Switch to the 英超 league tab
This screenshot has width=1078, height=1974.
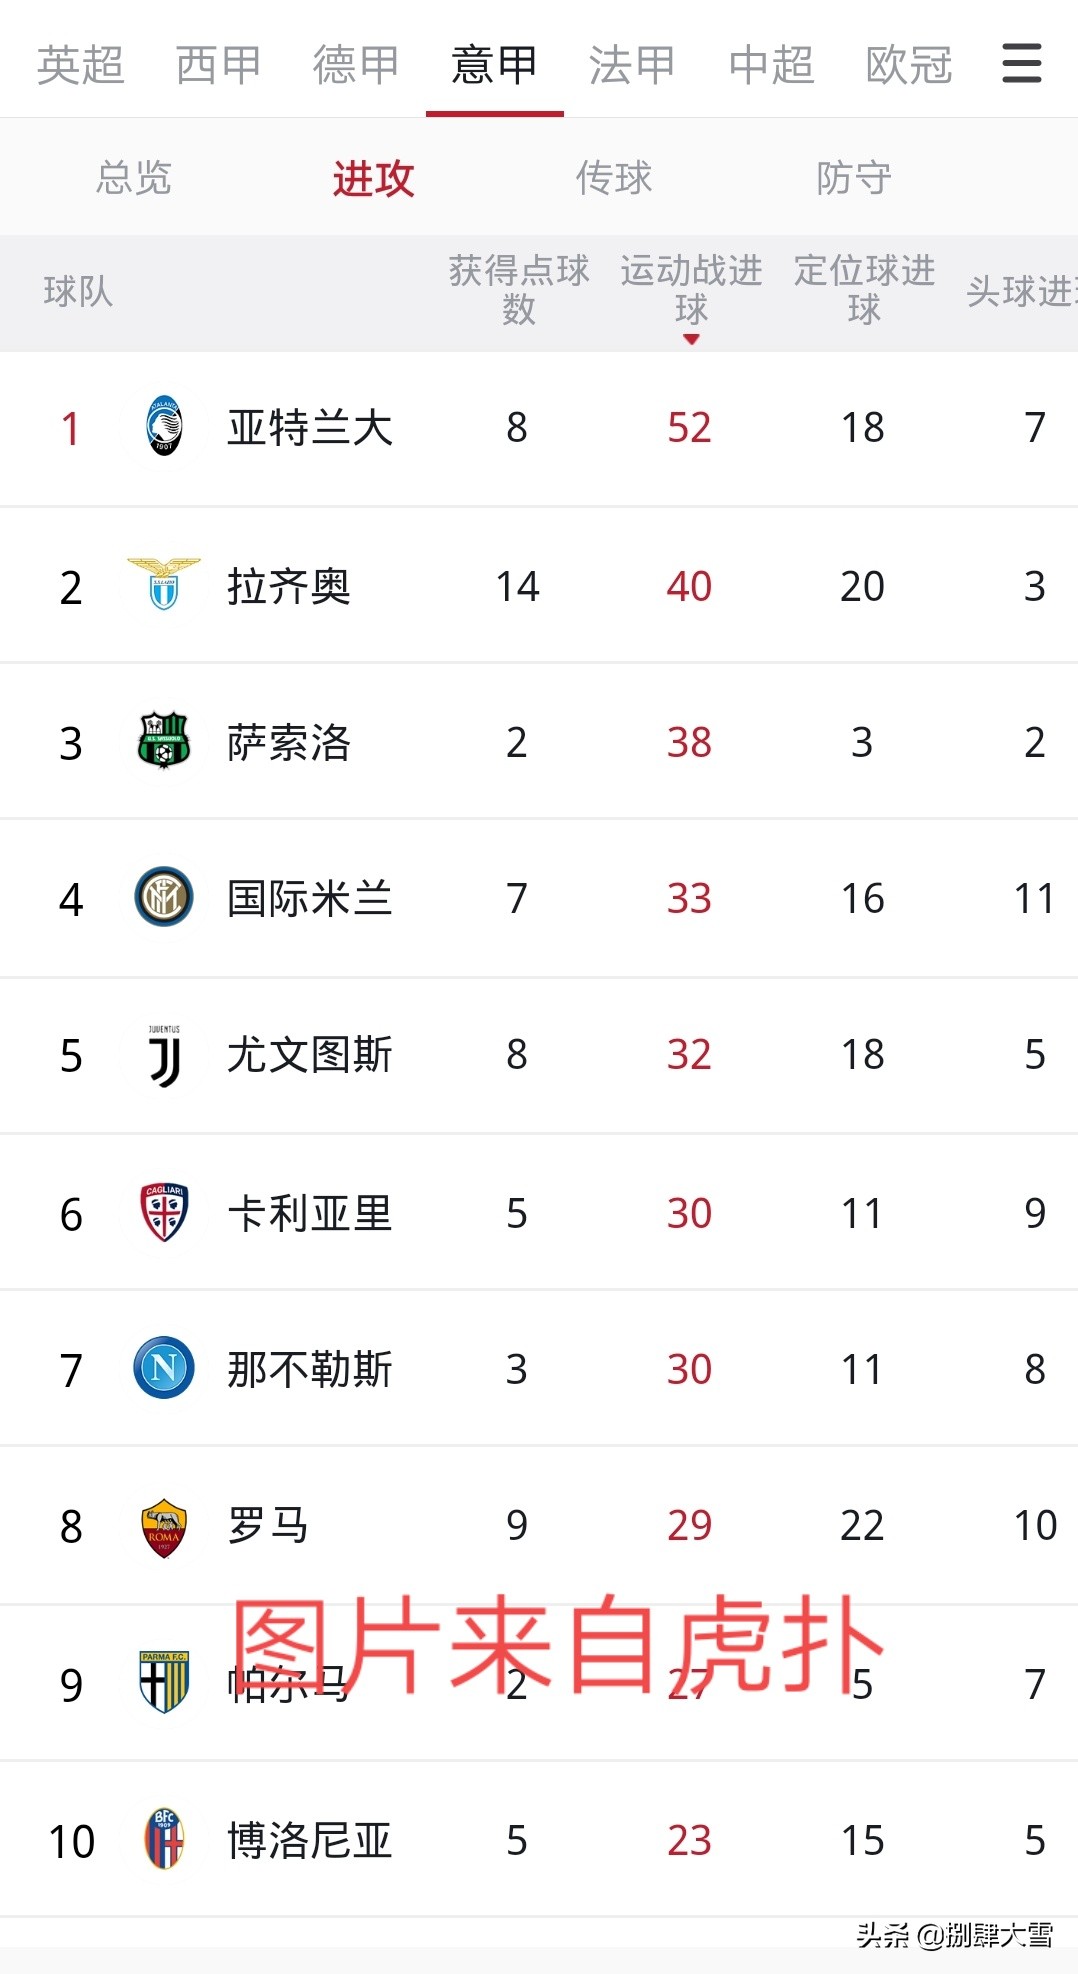point(80,65)
